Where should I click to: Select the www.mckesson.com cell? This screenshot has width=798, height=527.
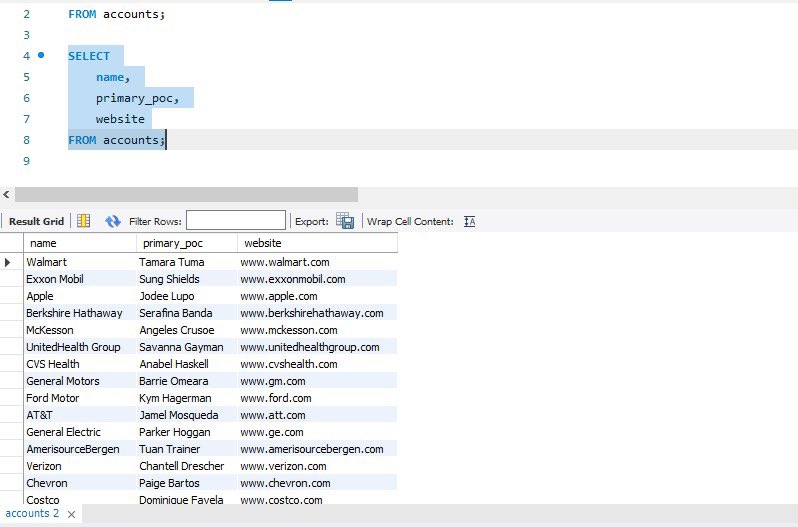317,330
